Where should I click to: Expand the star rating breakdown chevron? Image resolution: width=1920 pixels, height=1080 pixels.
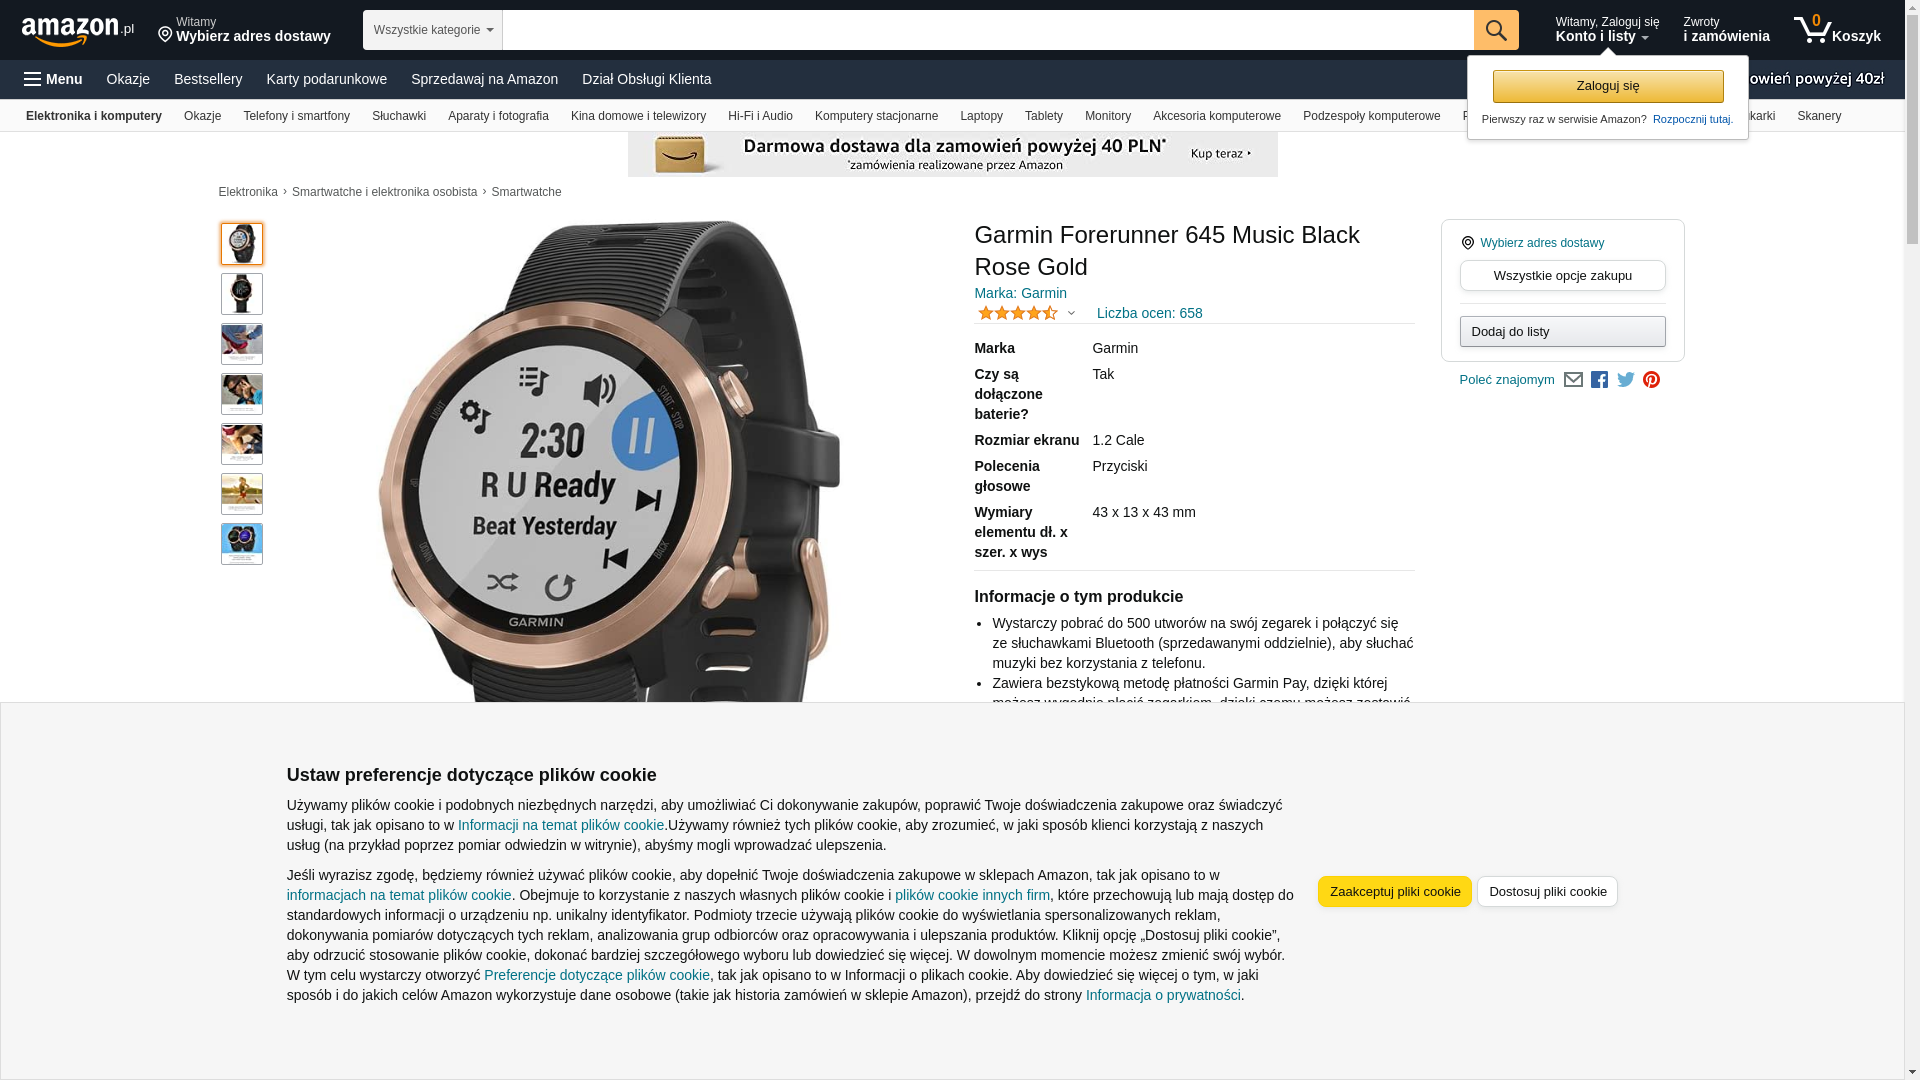1071,314
